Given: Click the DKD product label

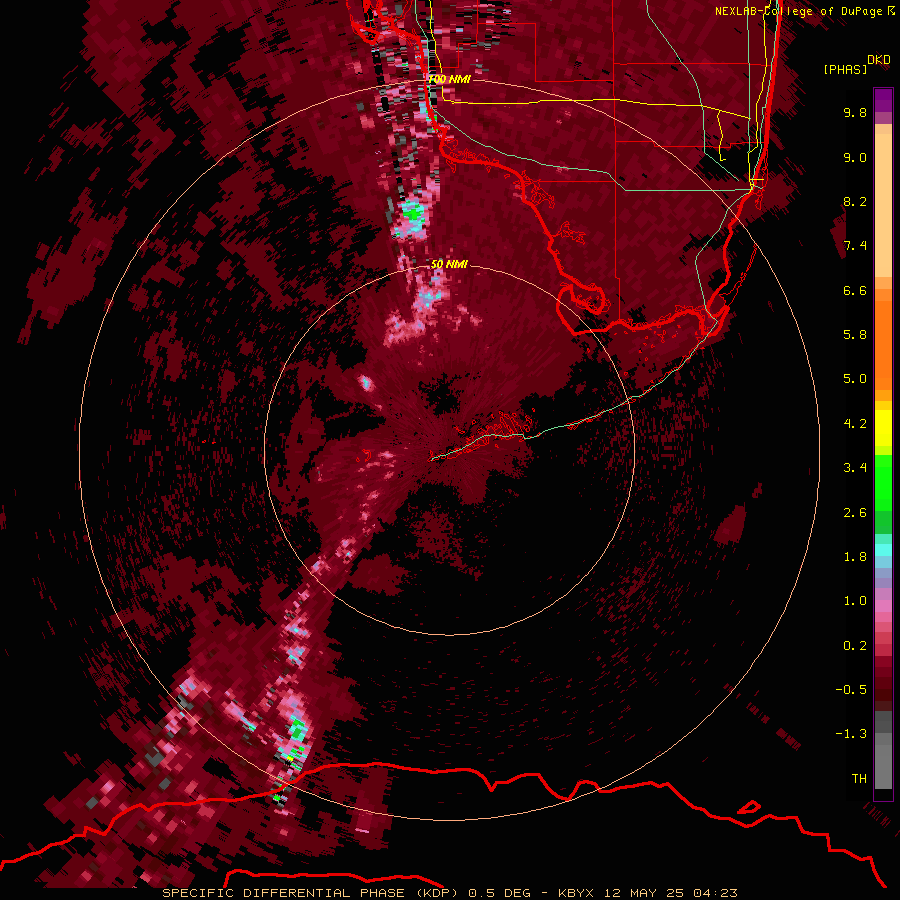Looking at the screenshot, I should pyautogui.click(x=879, y=60).
